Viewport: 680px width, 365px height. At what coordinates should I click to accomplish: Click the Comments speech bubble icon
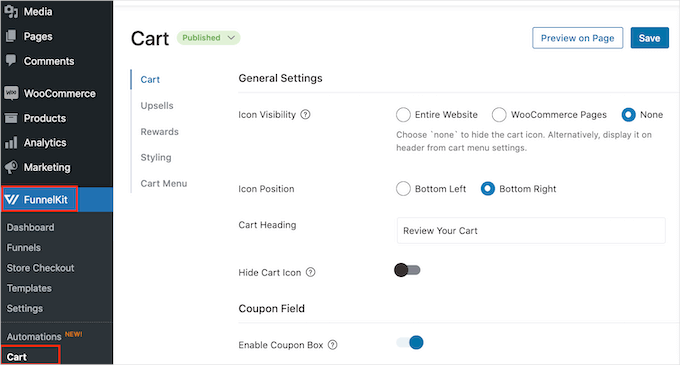click(11, 60)
